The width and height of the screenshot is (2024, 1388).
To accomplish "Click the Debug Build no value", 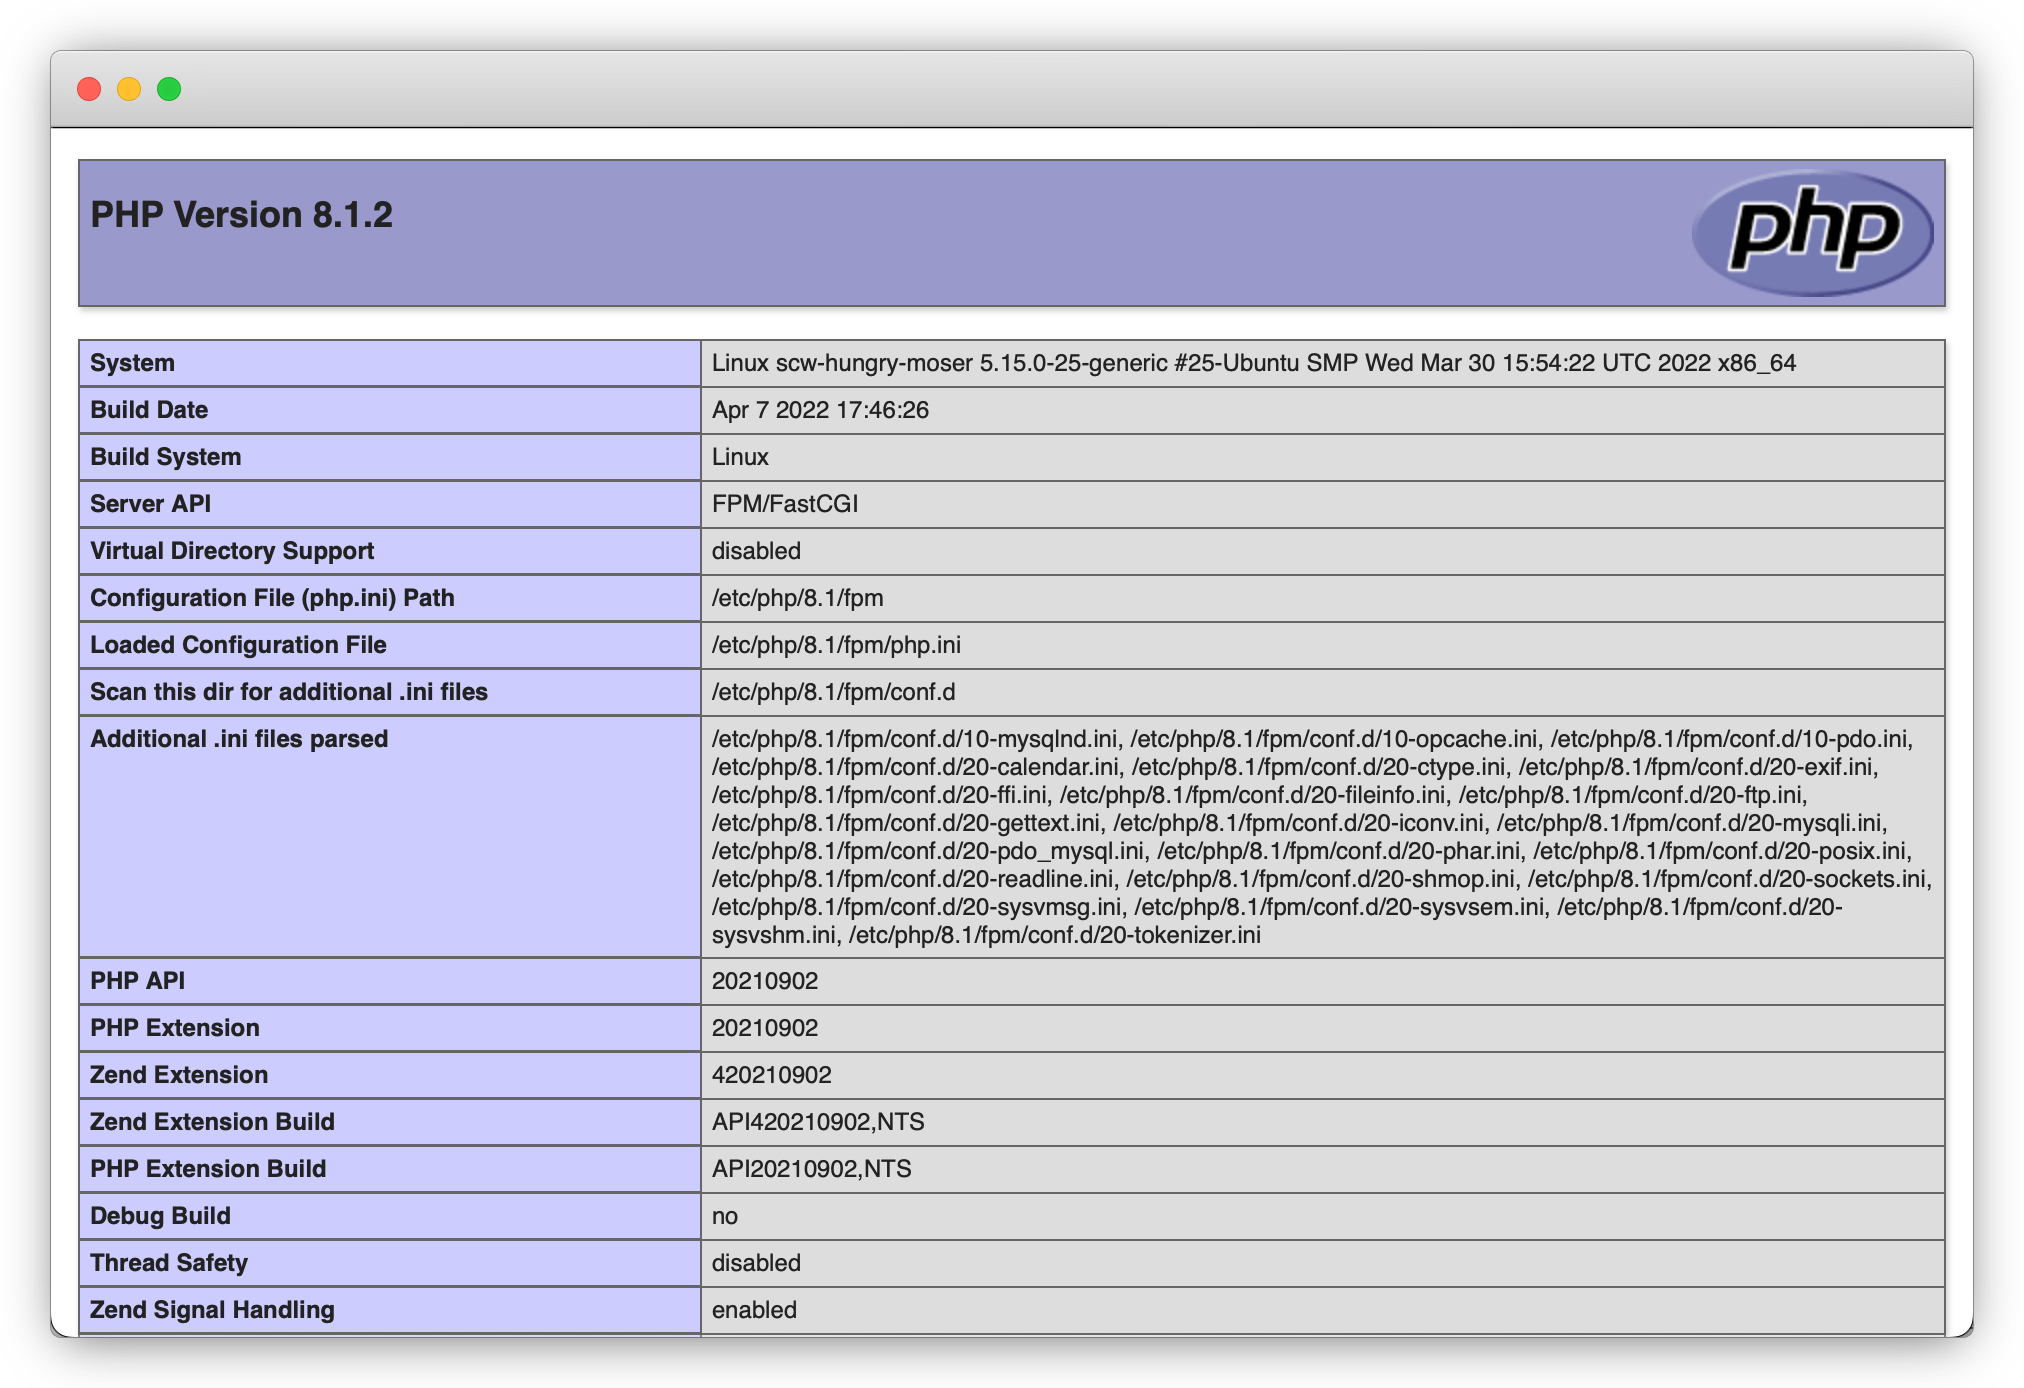I will click(x=725, y=1216).
